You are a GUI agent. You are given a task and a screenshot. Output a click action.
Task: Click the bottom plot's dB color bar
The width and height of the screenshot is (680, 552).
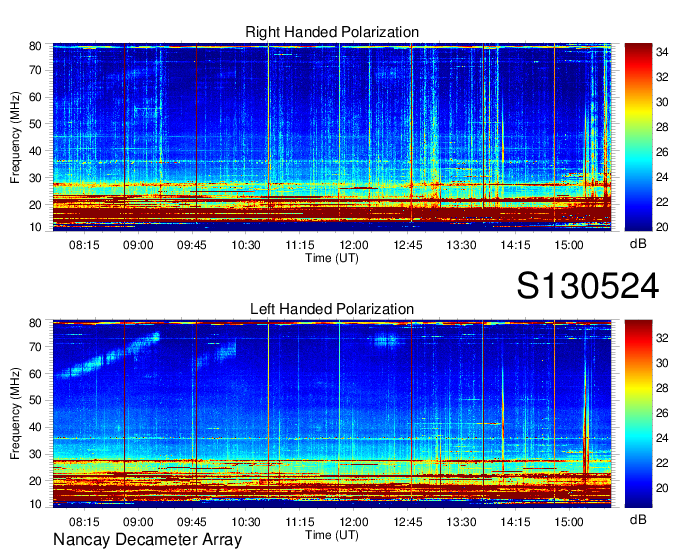[638, 414]
